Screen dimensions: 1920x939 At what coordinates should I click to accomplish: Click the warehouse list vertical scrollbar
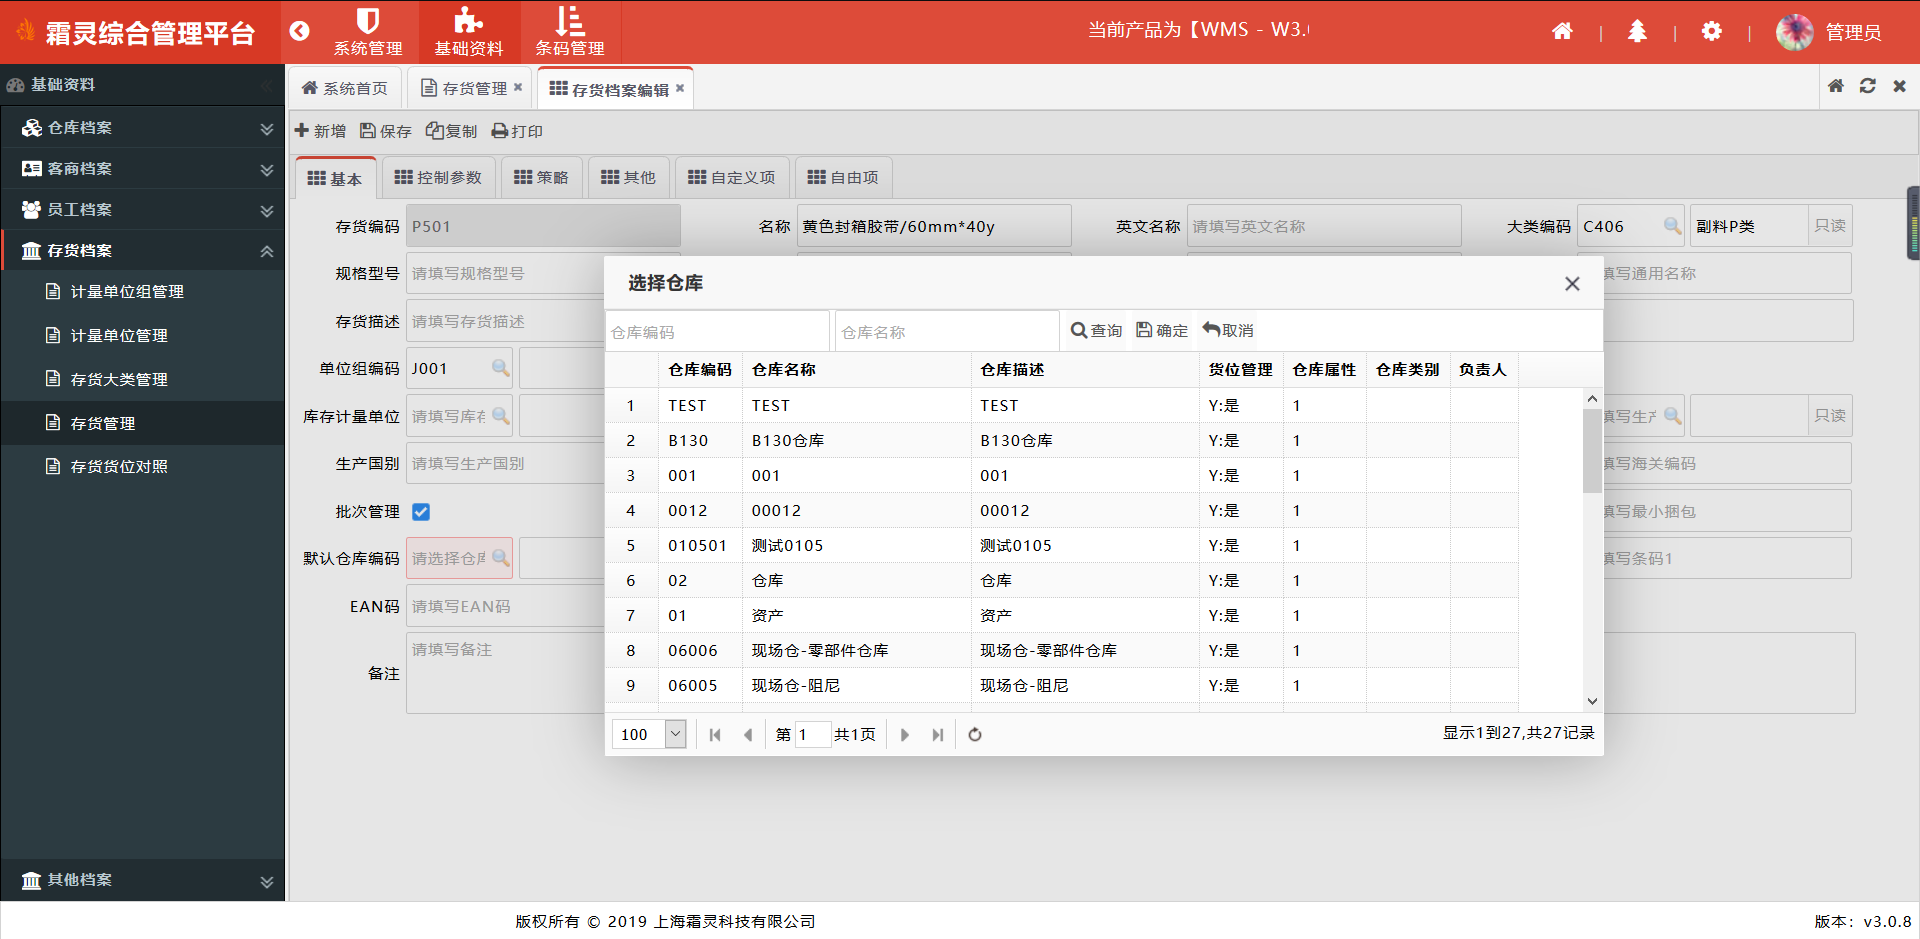(1591, 450)
